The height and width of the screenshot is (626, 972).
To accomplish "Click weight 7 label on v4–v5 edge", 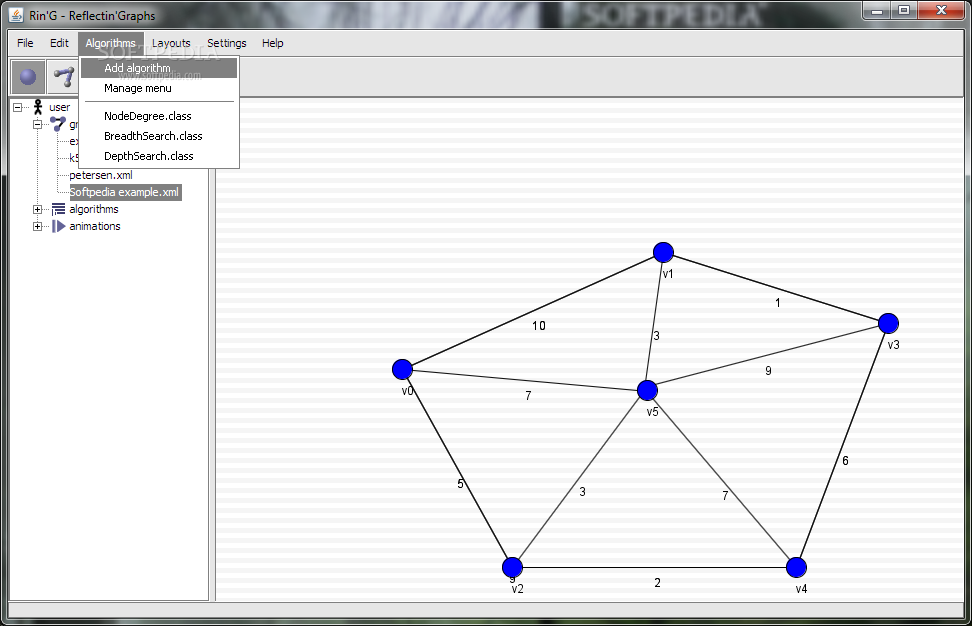I will point(725,495).
